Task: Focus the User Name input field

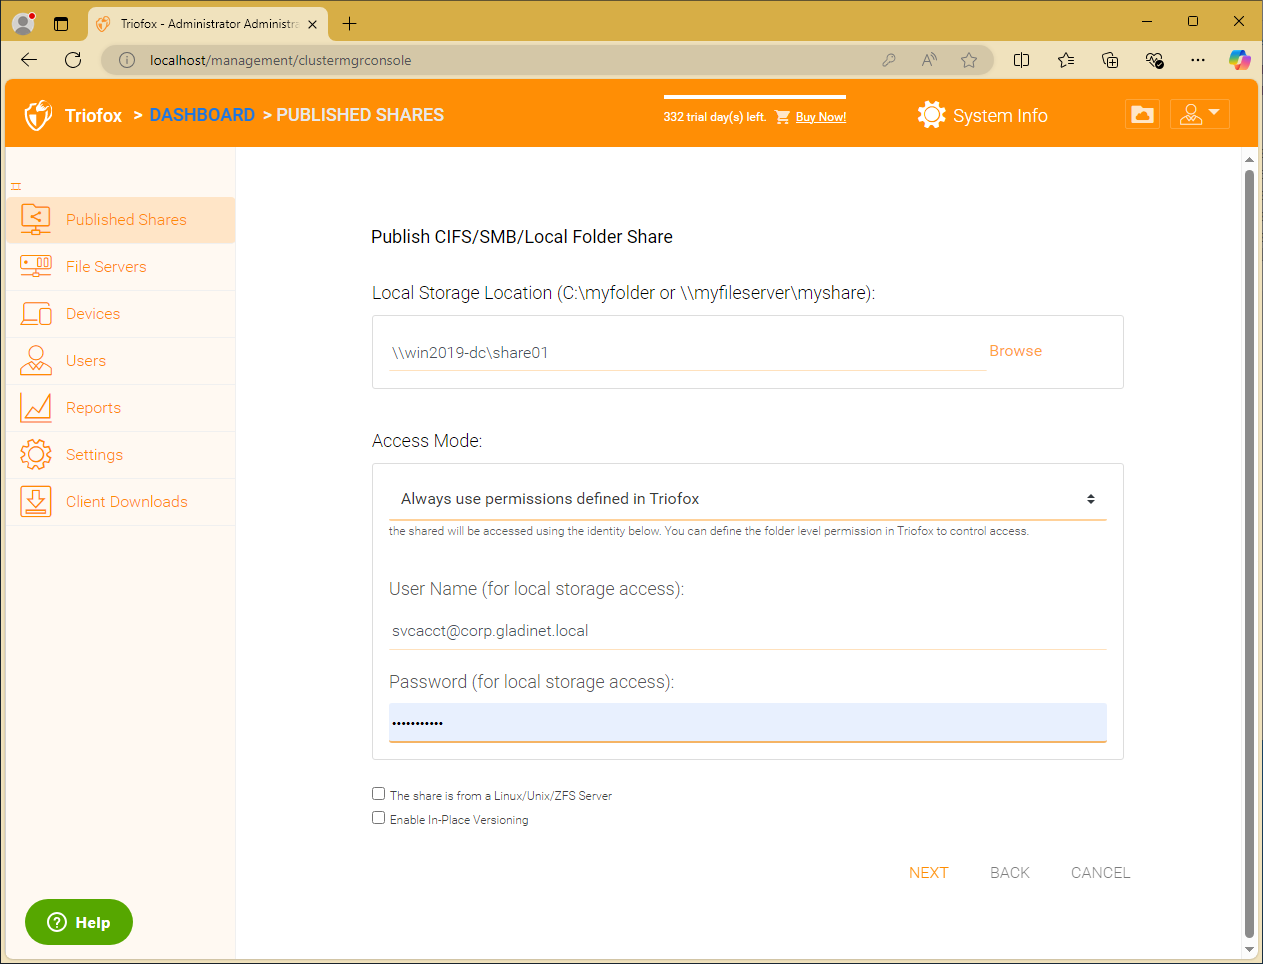Action: coord(748,631)
